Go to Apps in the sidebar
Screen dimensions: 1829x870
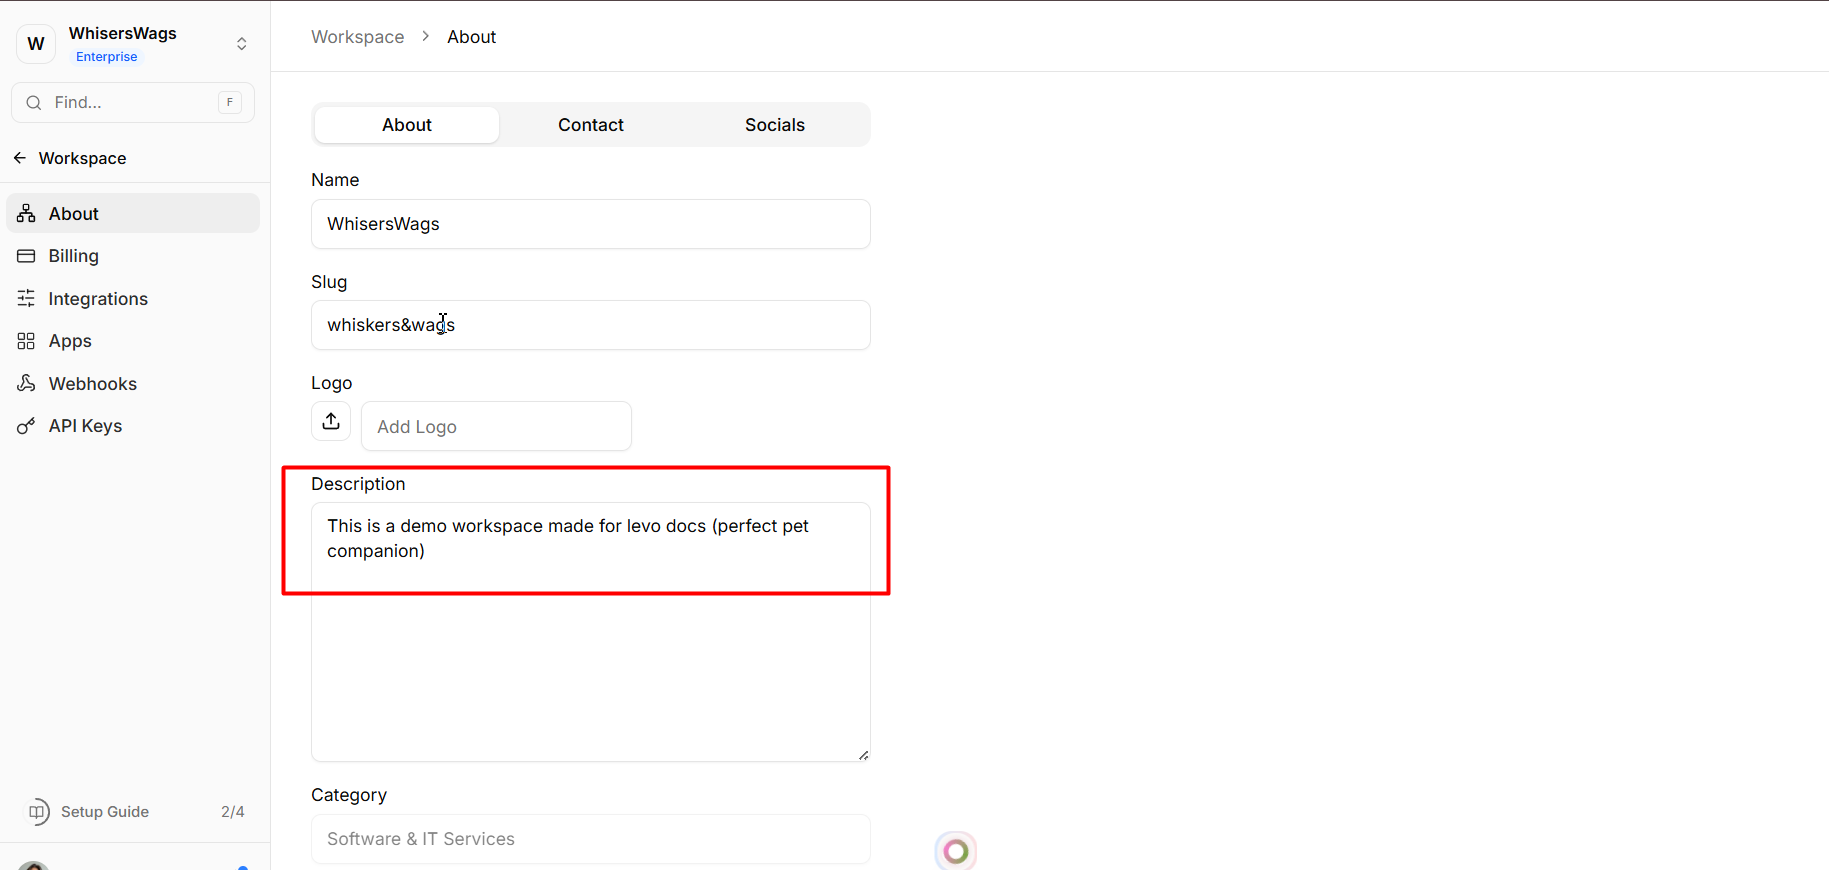pos(70,341)
